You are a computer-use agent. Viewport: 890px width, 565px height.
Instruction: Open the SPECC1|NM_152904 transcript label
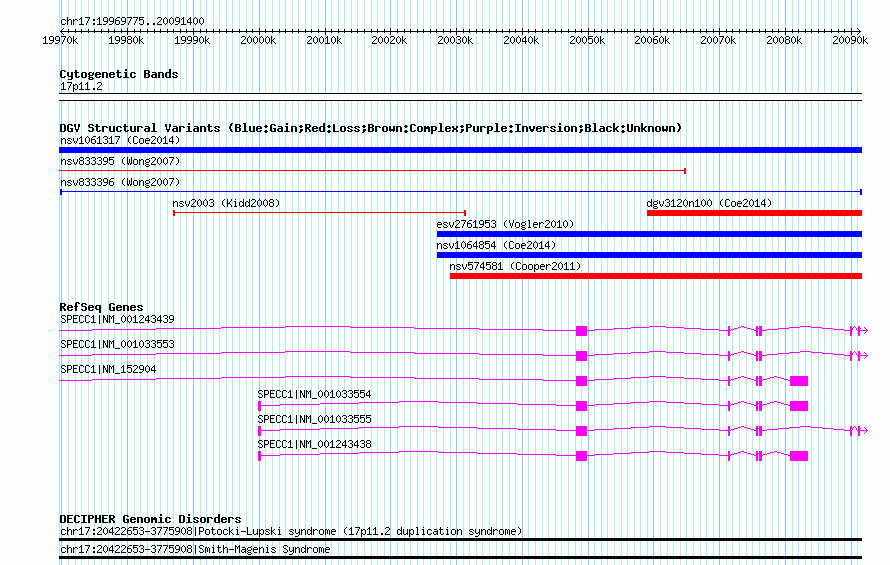click(x=108, y=369)
